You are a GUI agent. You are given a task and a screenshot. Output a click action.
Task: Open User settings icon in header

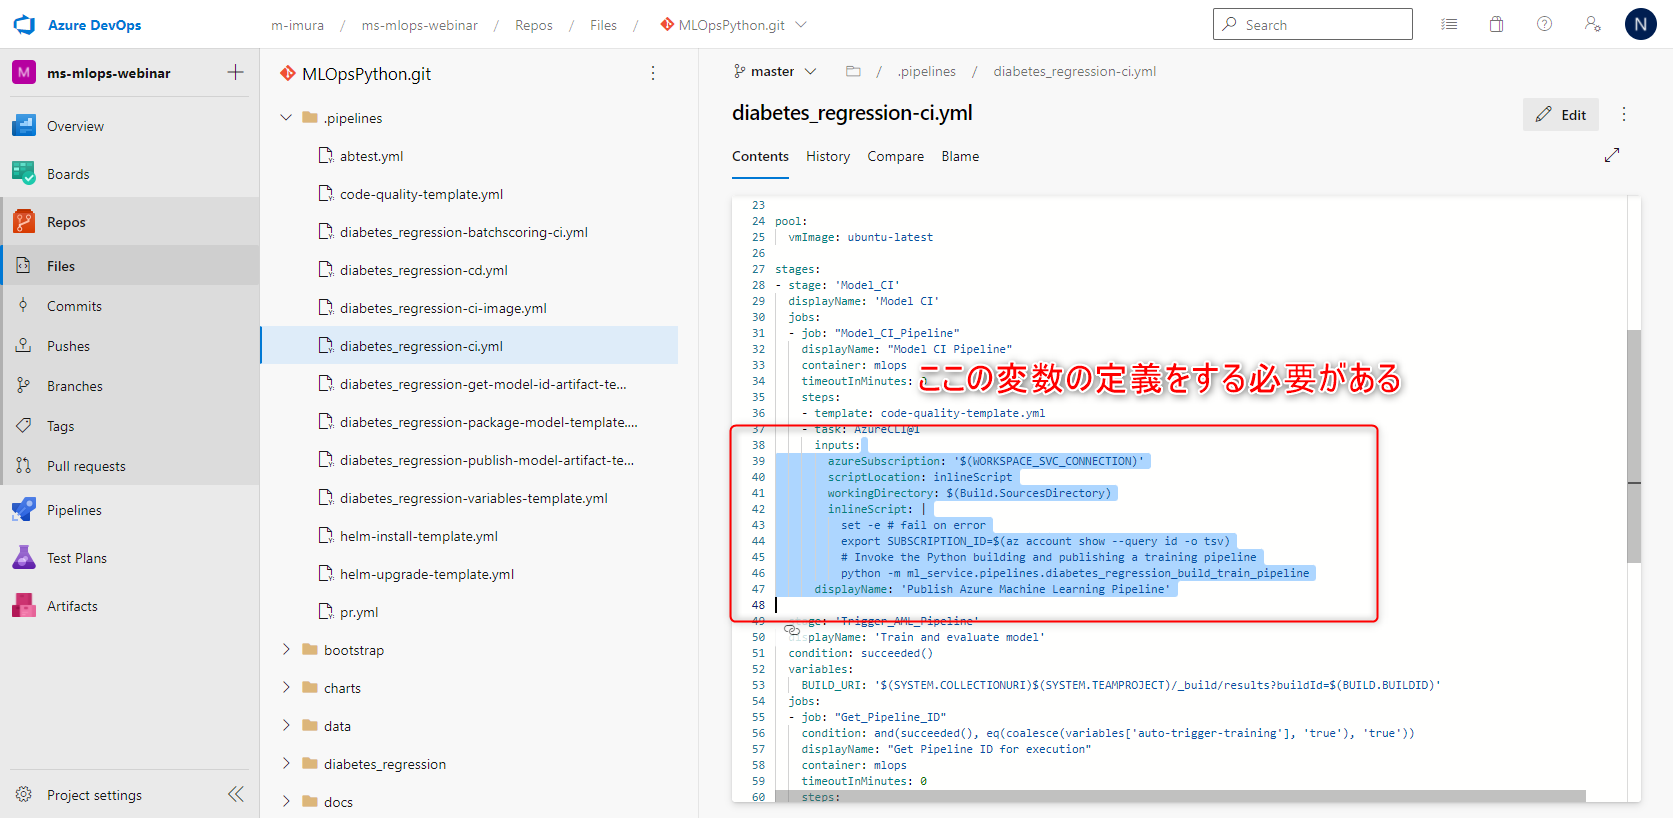point(1593,25)
